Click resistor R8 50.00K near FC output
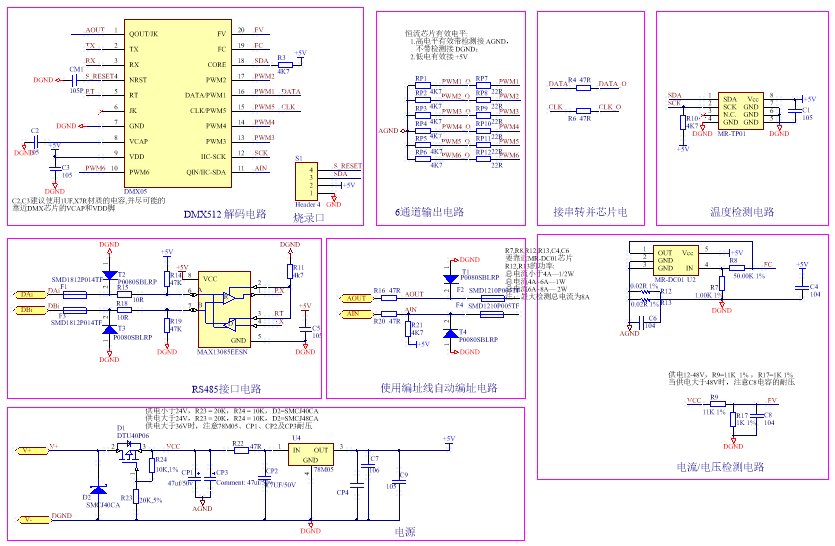Image resolution: width=835 pixels, height=546 pixels. 738,268
